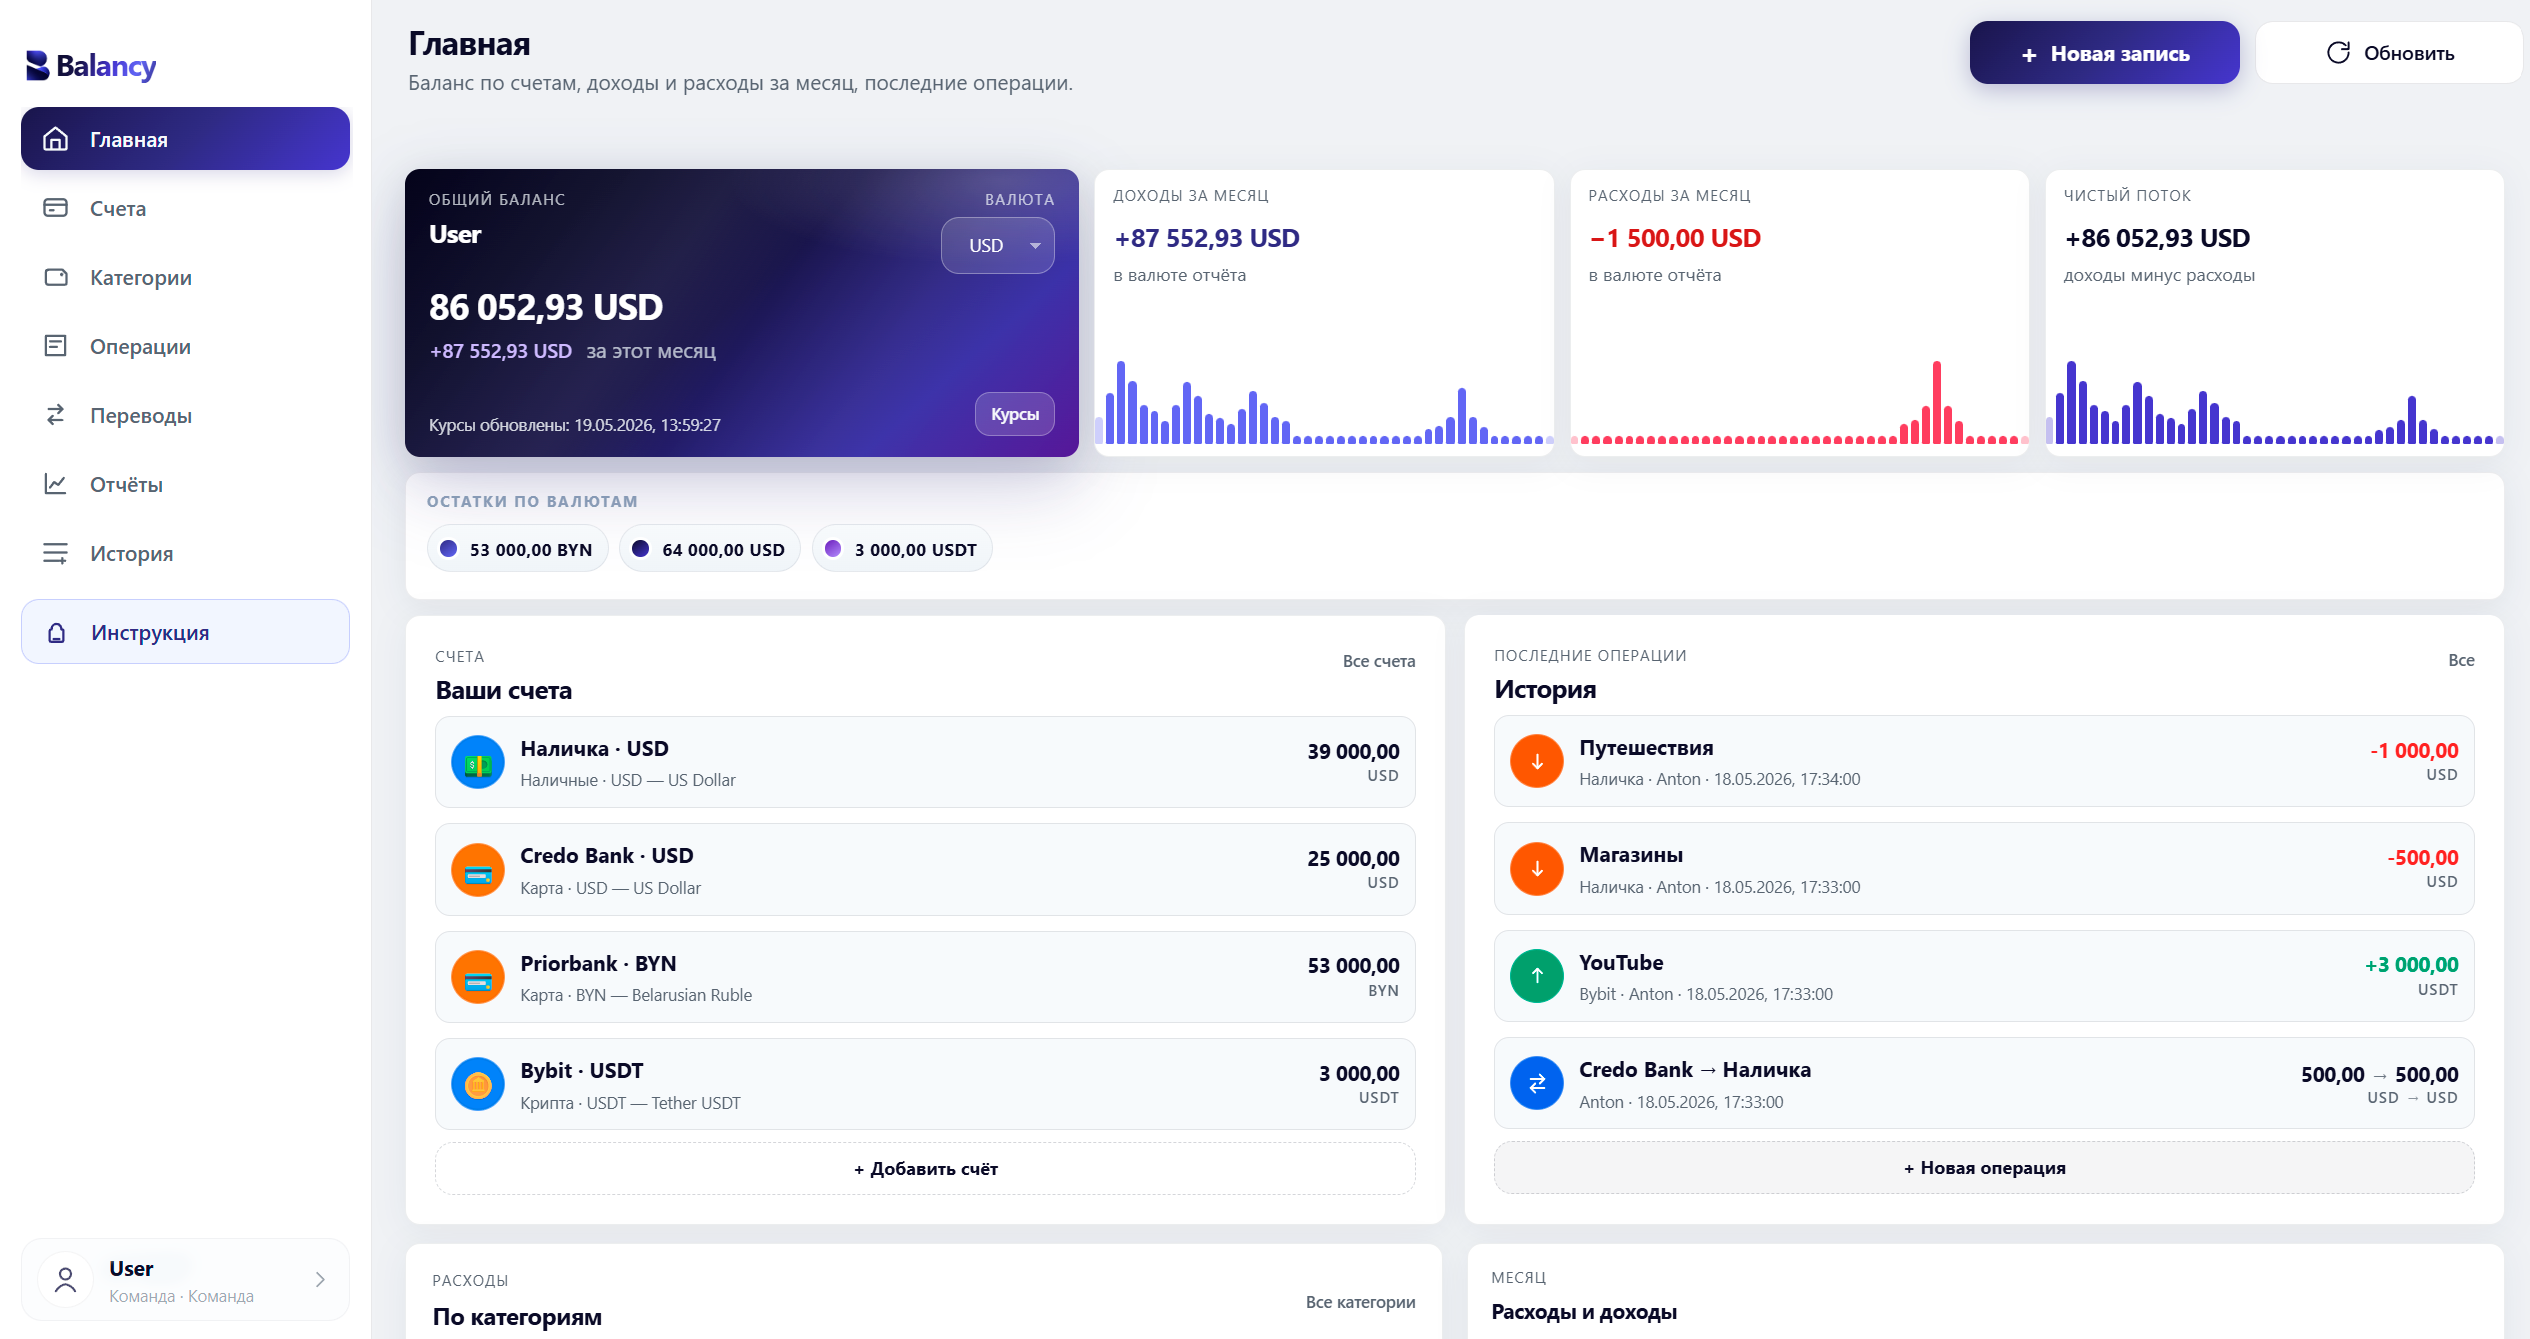The height and width of the screenshot is (1339, 2530).
Task: Click the red expense arrow beside Путешествия
Action: [1537, 762]
